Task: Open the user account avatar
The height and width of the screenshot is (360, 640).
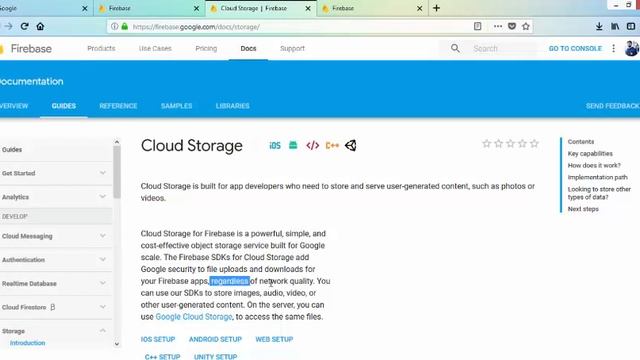Action: point(631,48)
